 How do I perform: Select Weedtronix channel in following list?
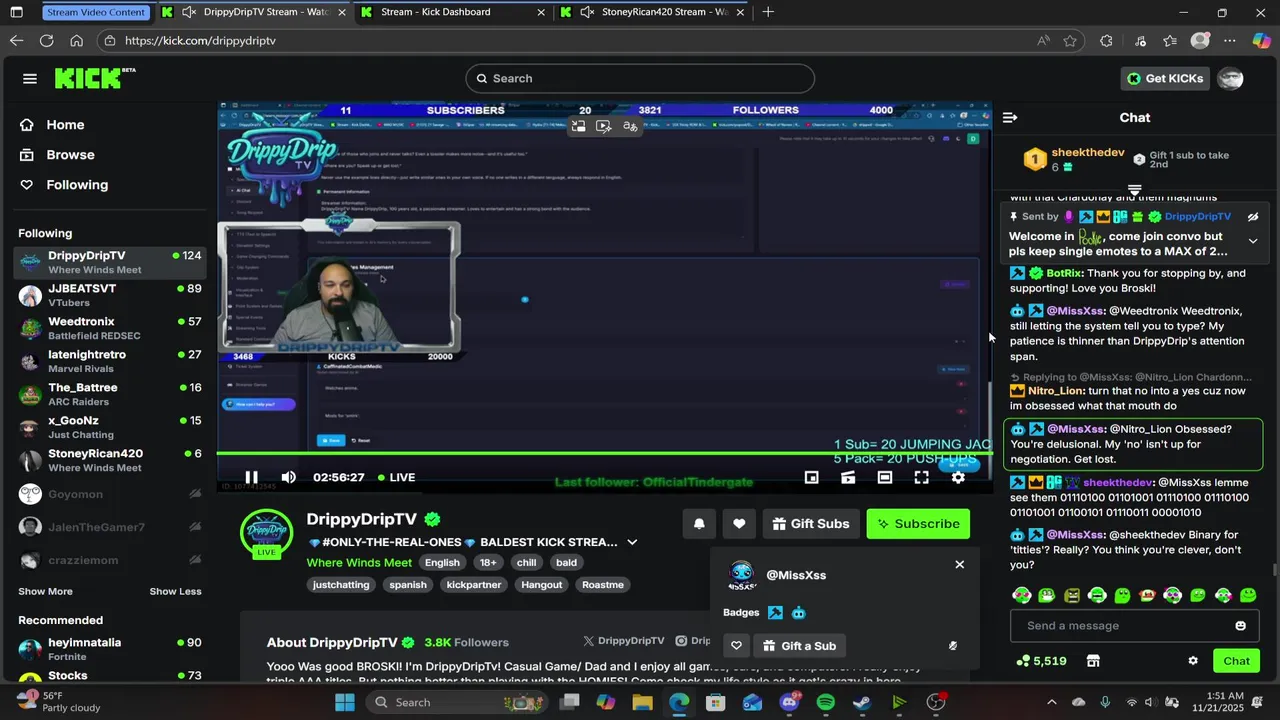tap(110, 328)
